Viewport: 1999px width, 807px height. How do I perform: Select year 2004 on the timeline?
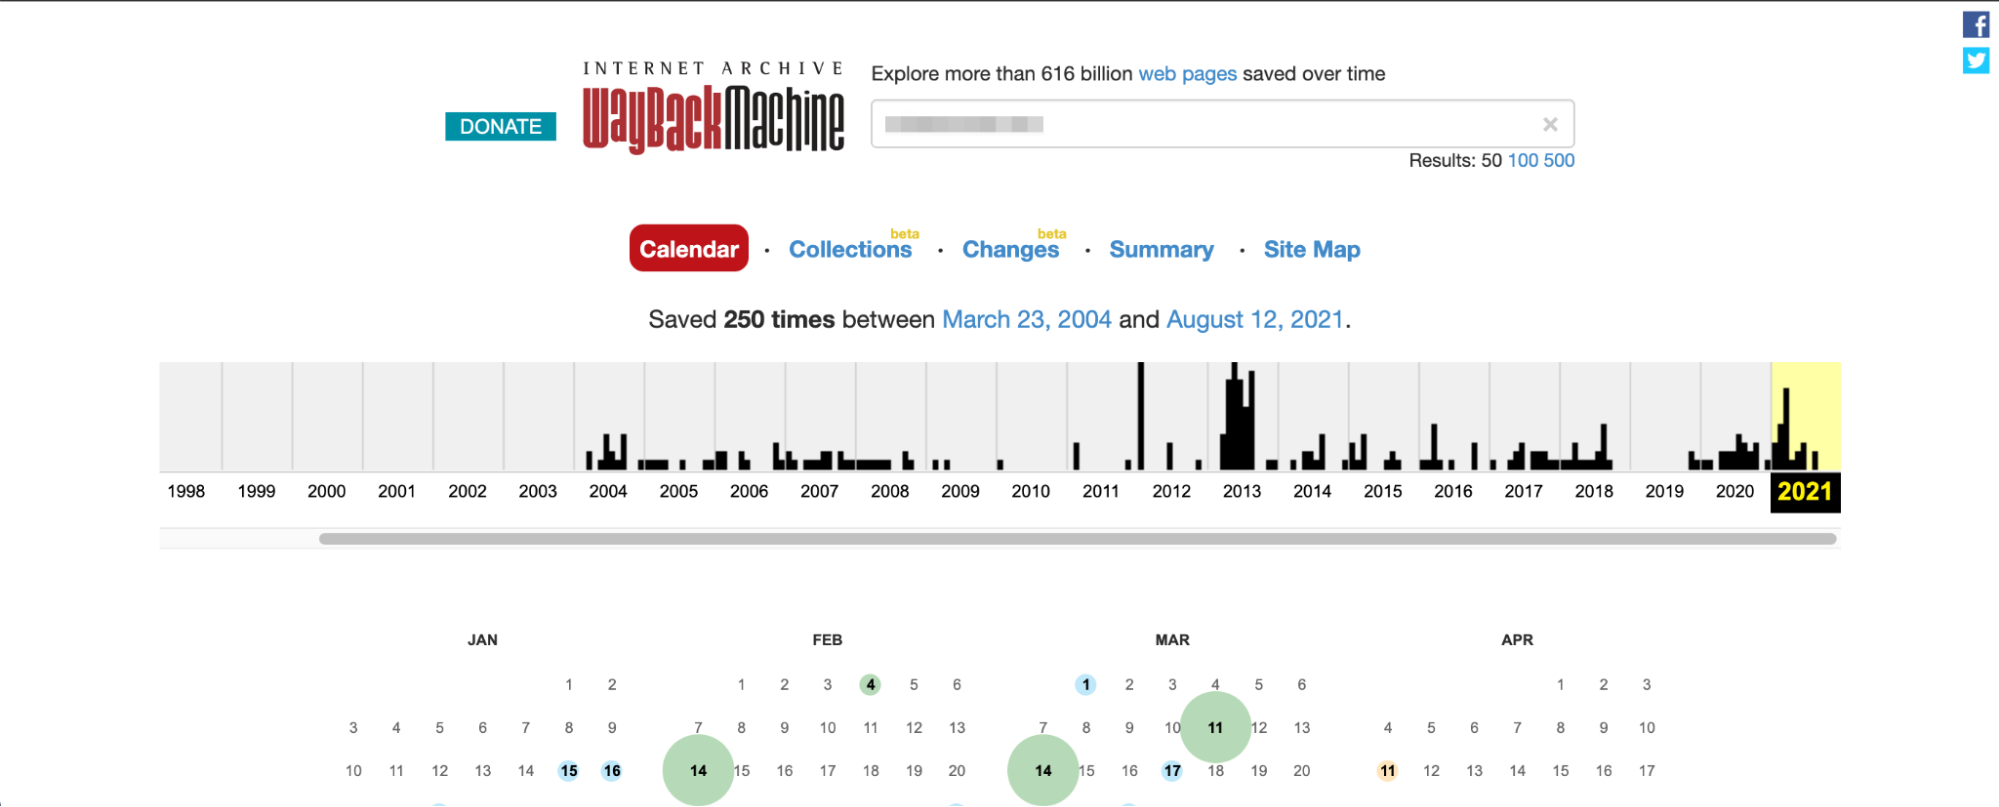pyautogui.click(x=608, y=491)
